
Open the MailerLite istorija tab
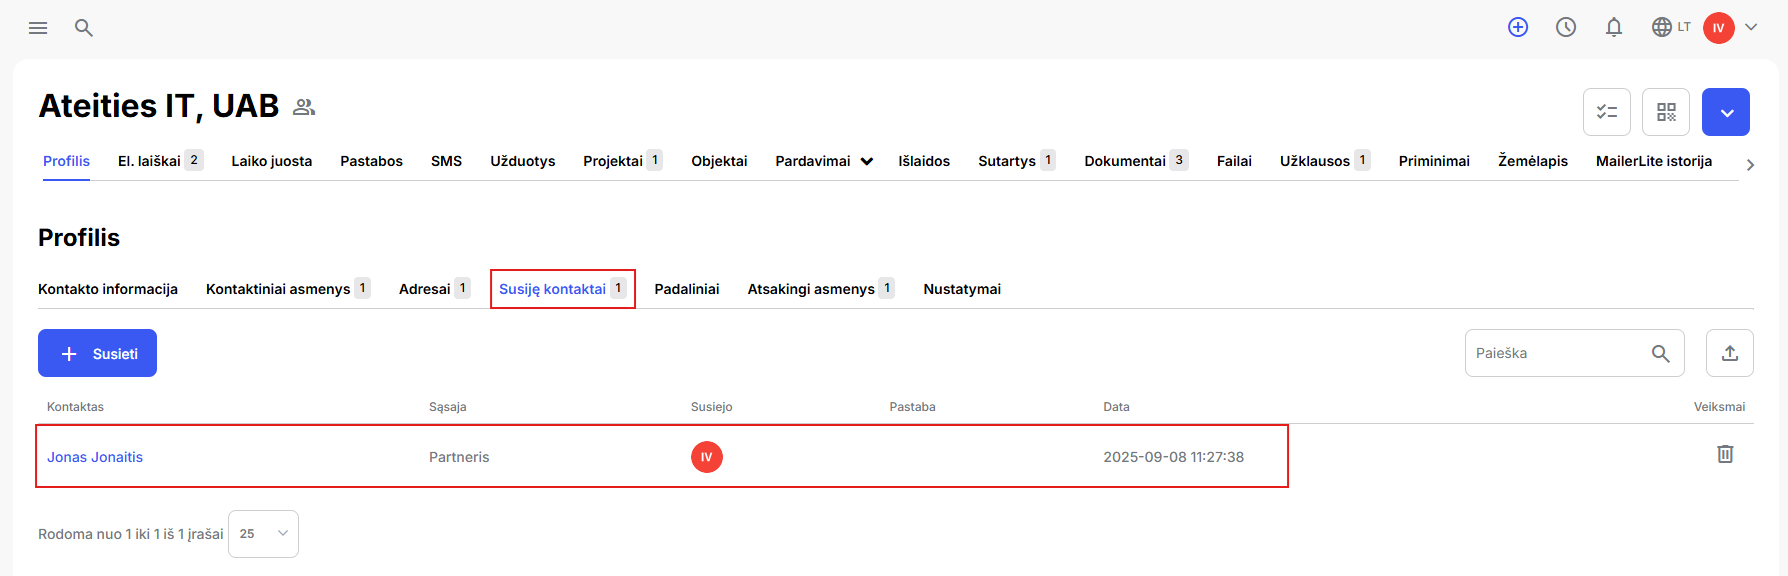click(x=1654, y=161)
